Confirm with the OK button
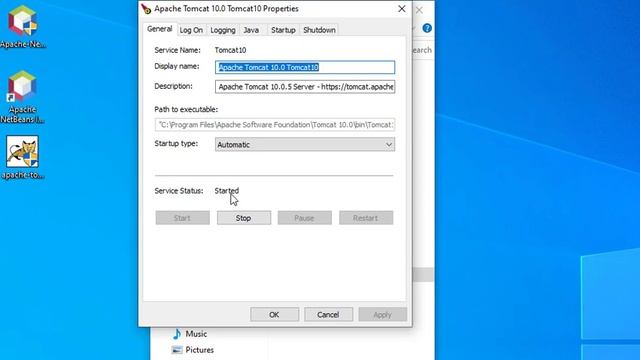Image resolution: width=640 pixels, height=360 pixels. pyautogui.click(x=274, y=315)
